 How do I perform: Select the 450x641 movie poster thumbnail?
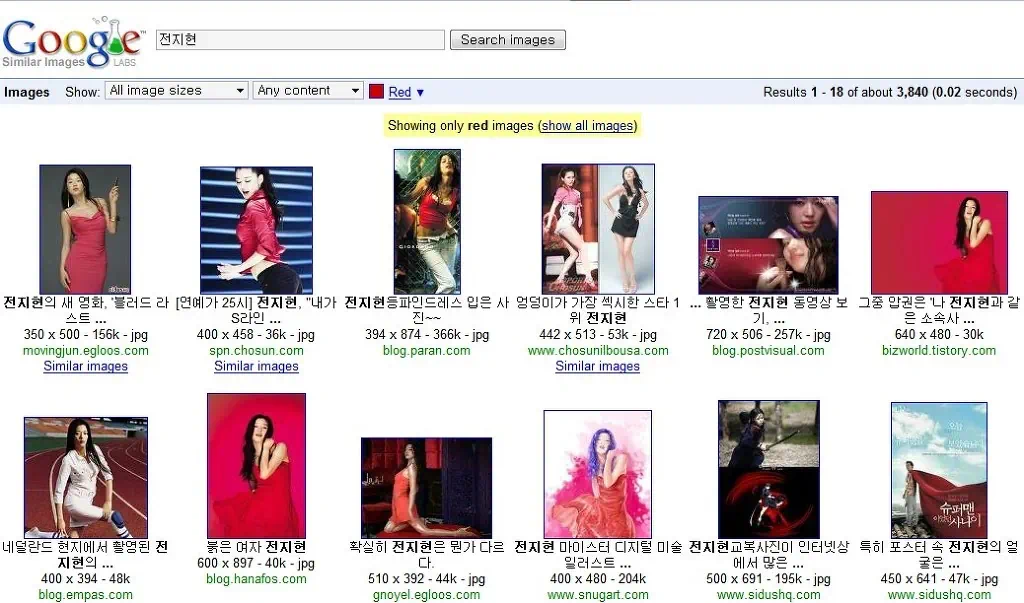939,467
